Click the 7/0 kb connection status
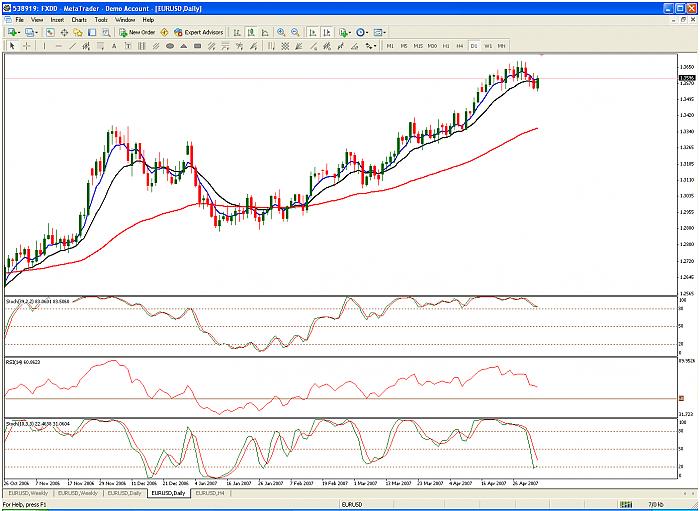 pos(656,505)
